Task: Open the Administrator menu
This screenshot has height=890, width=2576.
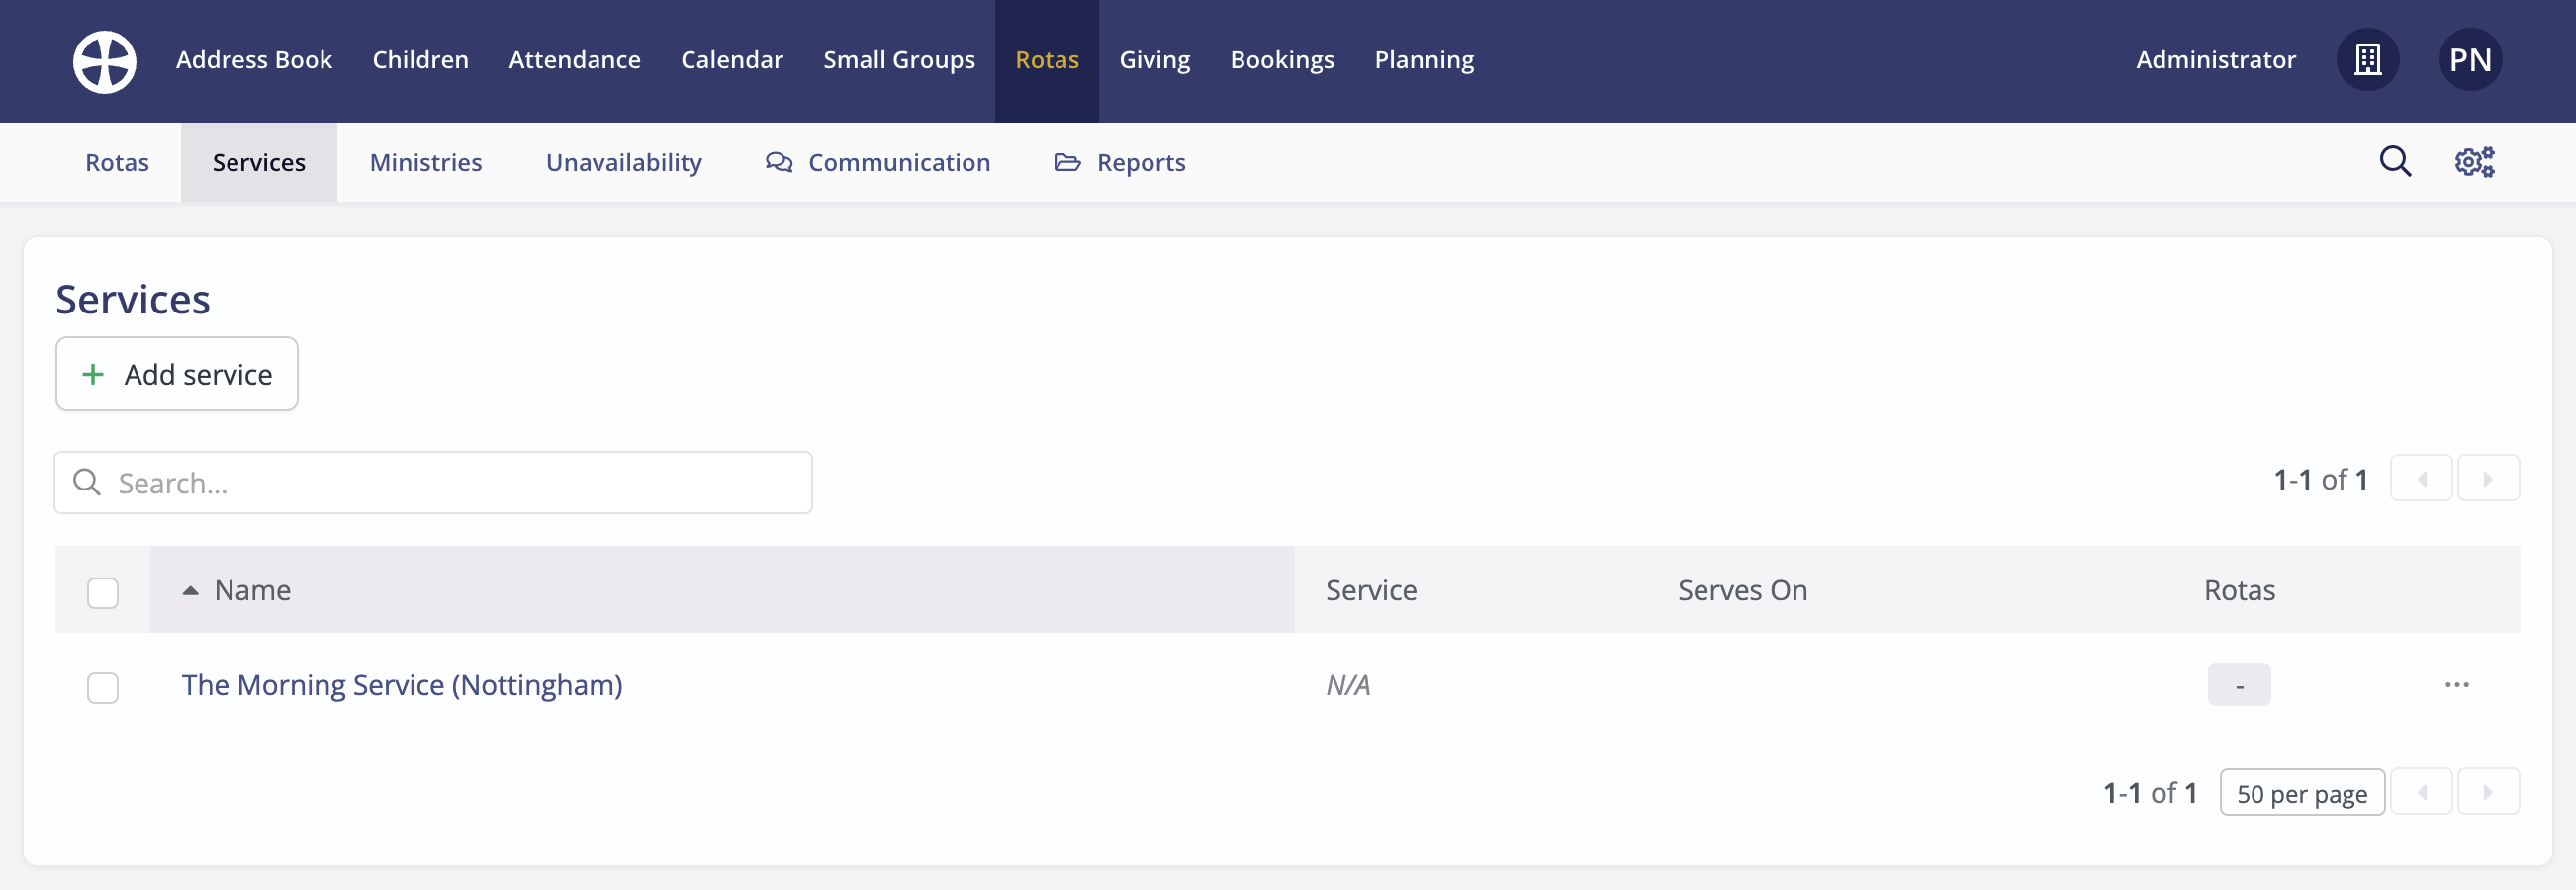Action: [x=2215, y=60]
